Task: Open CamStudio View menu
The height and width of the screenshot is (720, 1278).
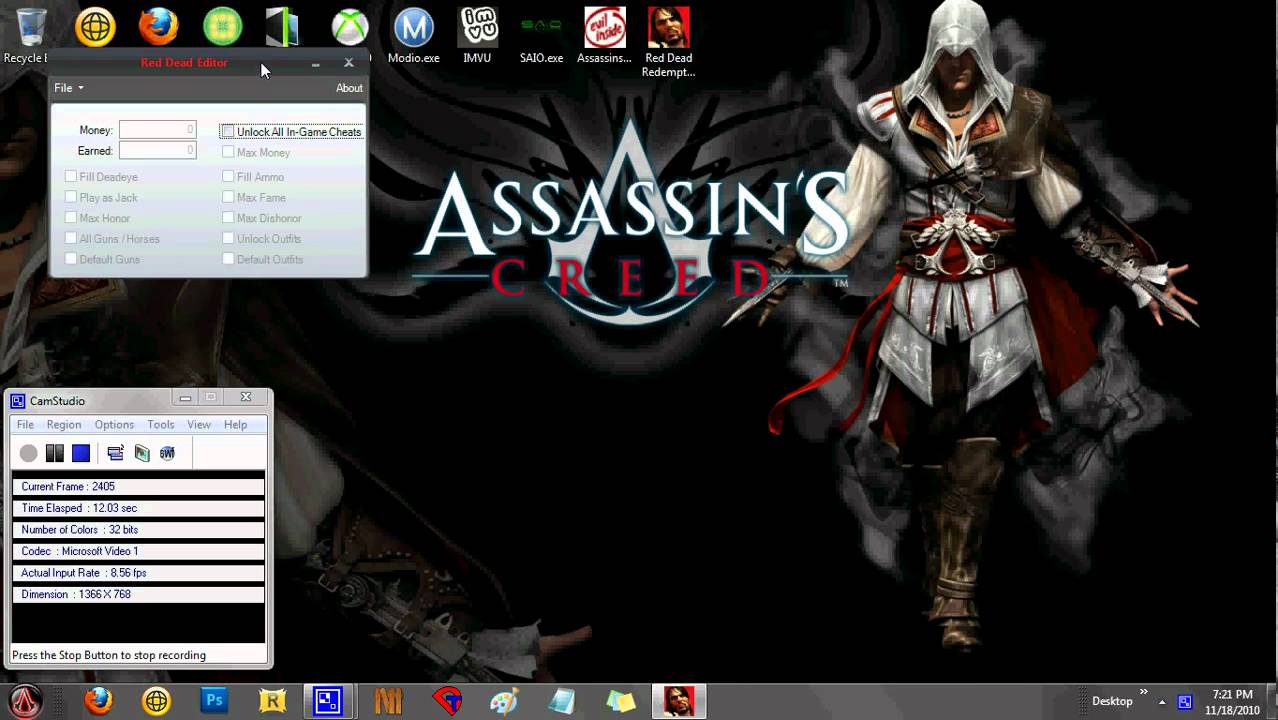Action: click(x=199, y=425)
